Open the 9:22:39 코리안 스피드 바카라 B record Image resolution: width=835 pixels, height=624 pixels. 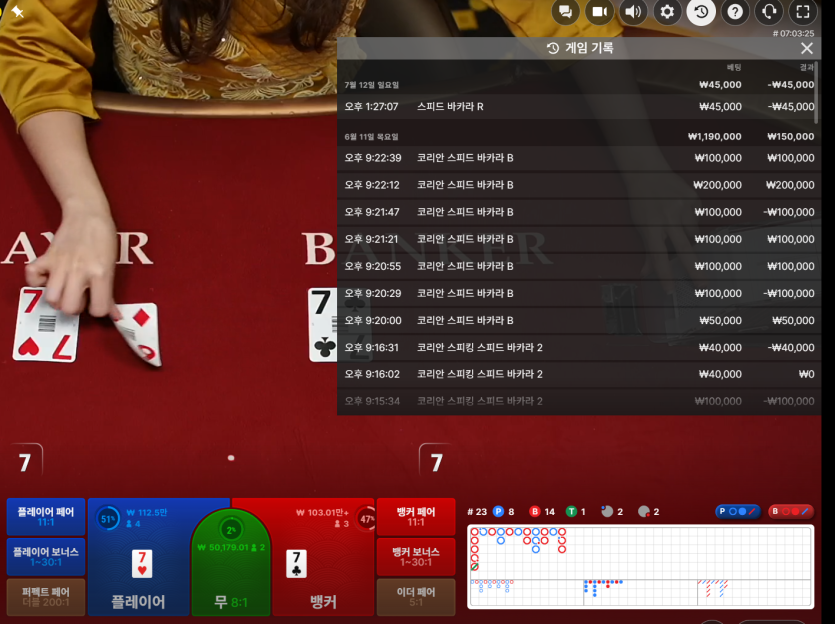579,158
